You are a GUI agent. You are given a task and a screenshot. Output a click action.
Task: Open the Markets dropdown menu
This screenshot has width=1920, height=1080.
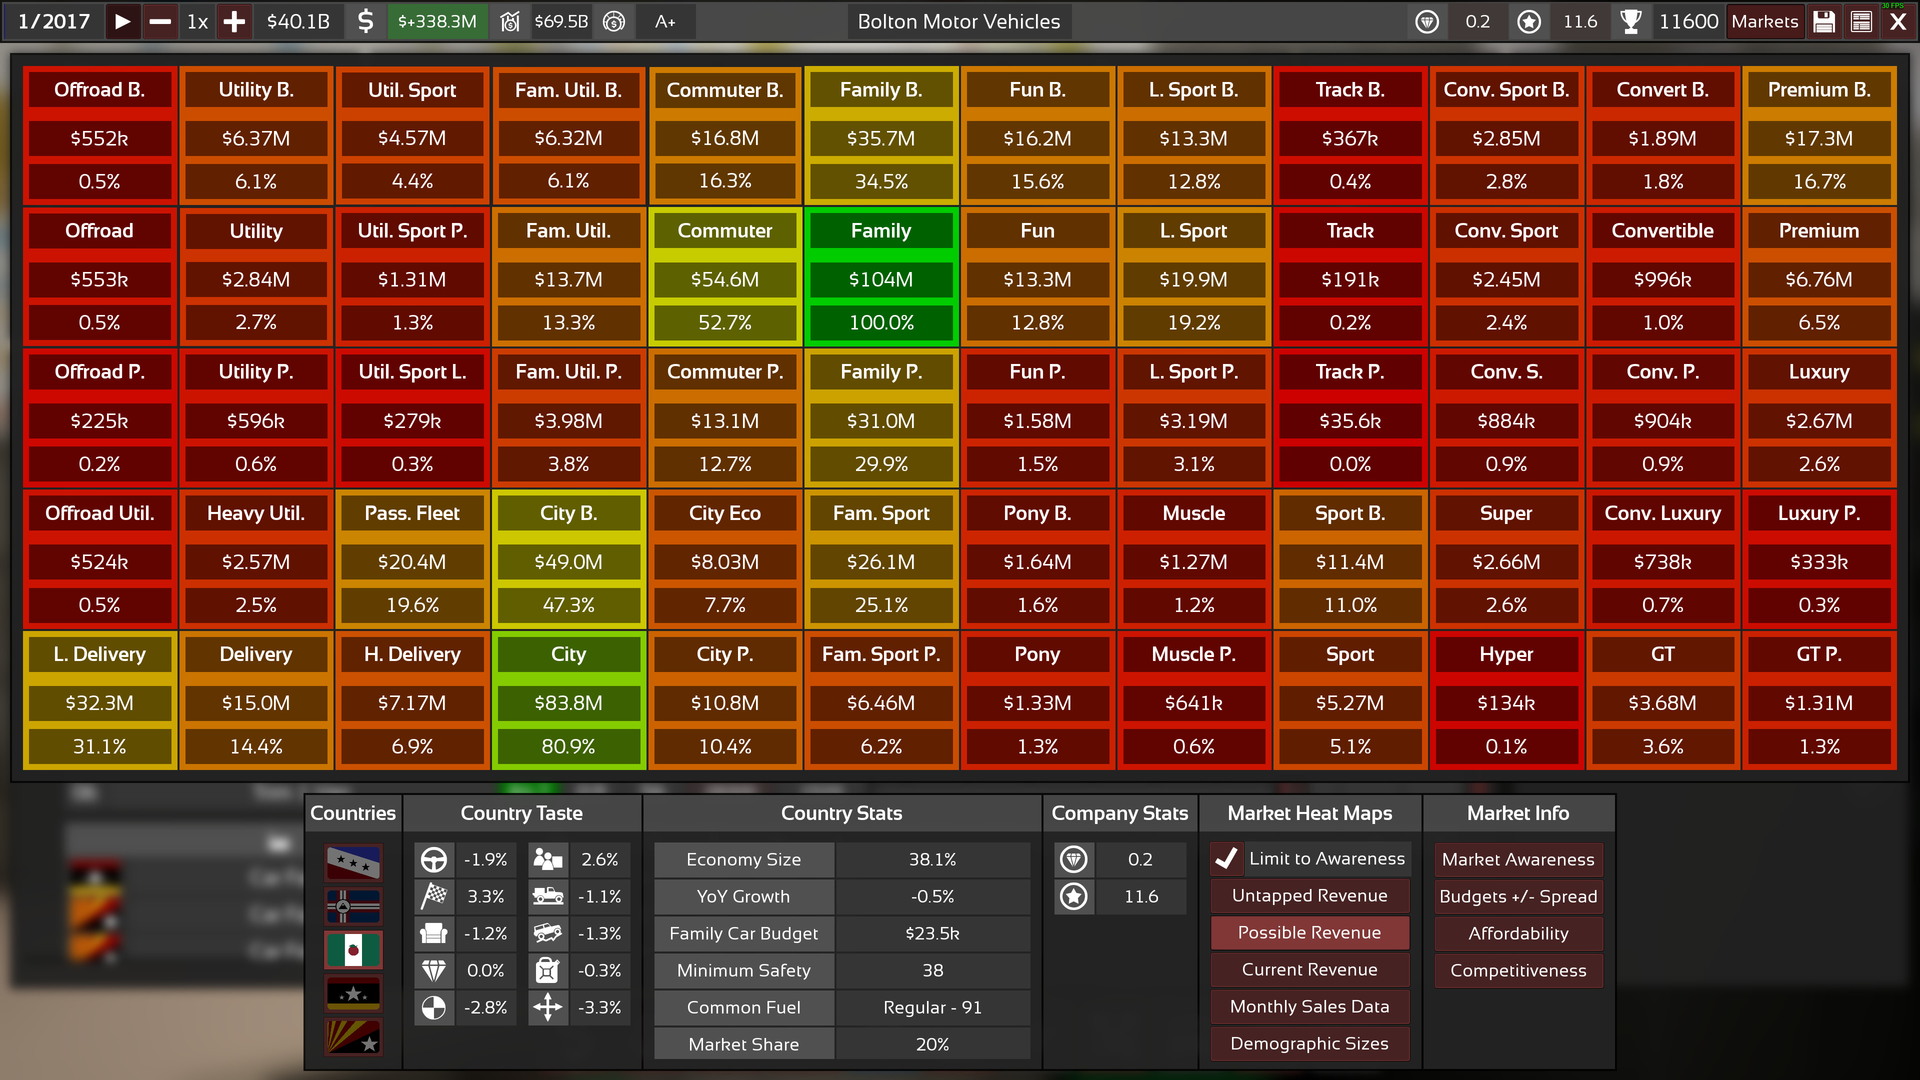(1764, 21)
